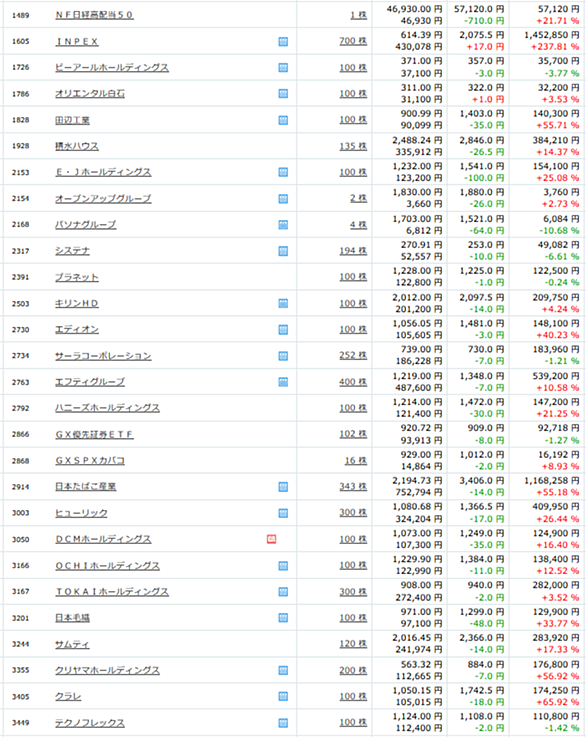This screenshot has height=737, width=586.
Task: Click blue icon in テクノフレックス row
Action: coord(283,723)
